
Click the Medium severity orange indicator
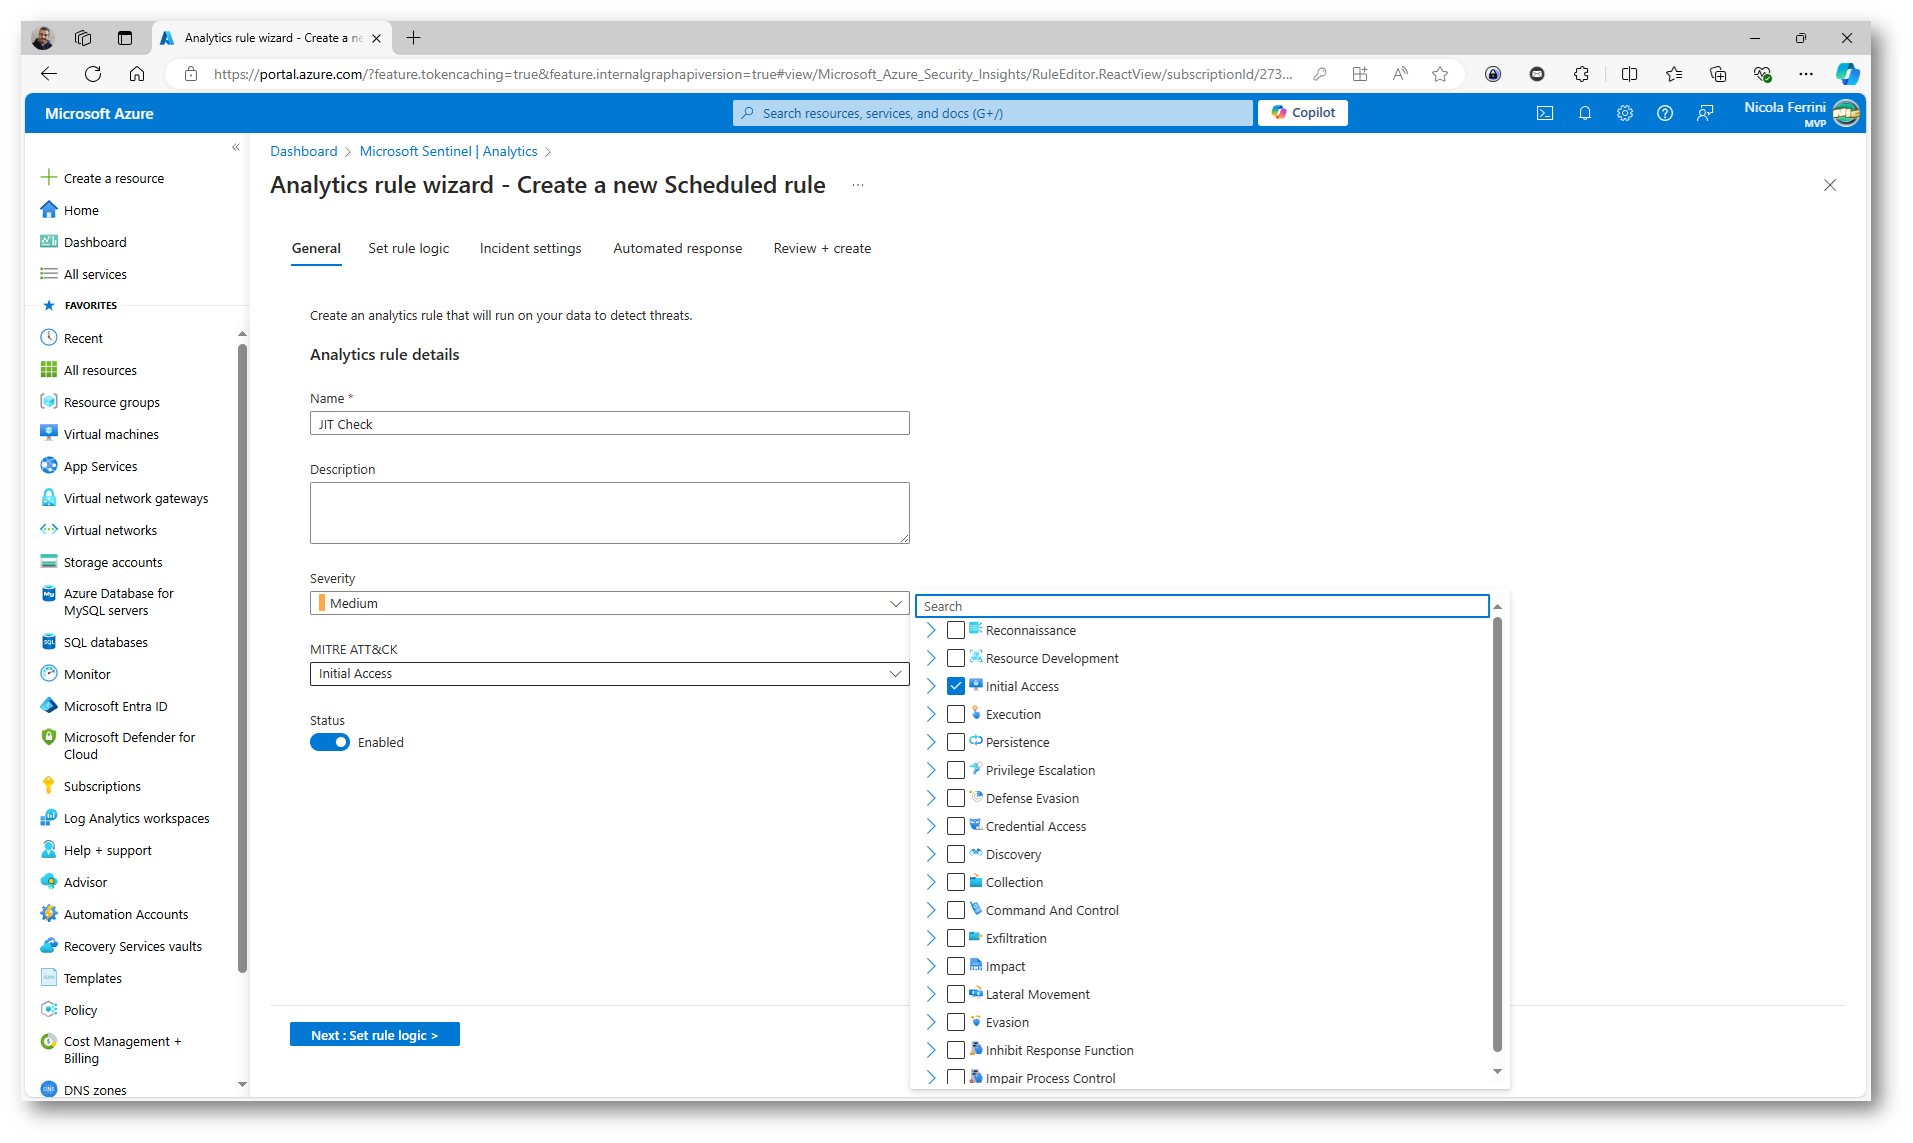(x=322, y=603)
